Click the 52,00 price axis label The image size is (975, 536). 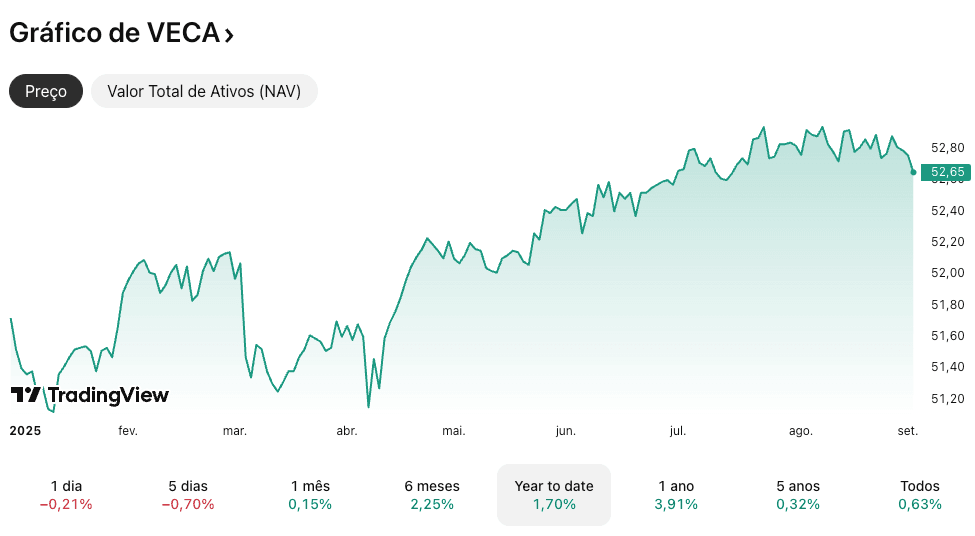point(947,273)
